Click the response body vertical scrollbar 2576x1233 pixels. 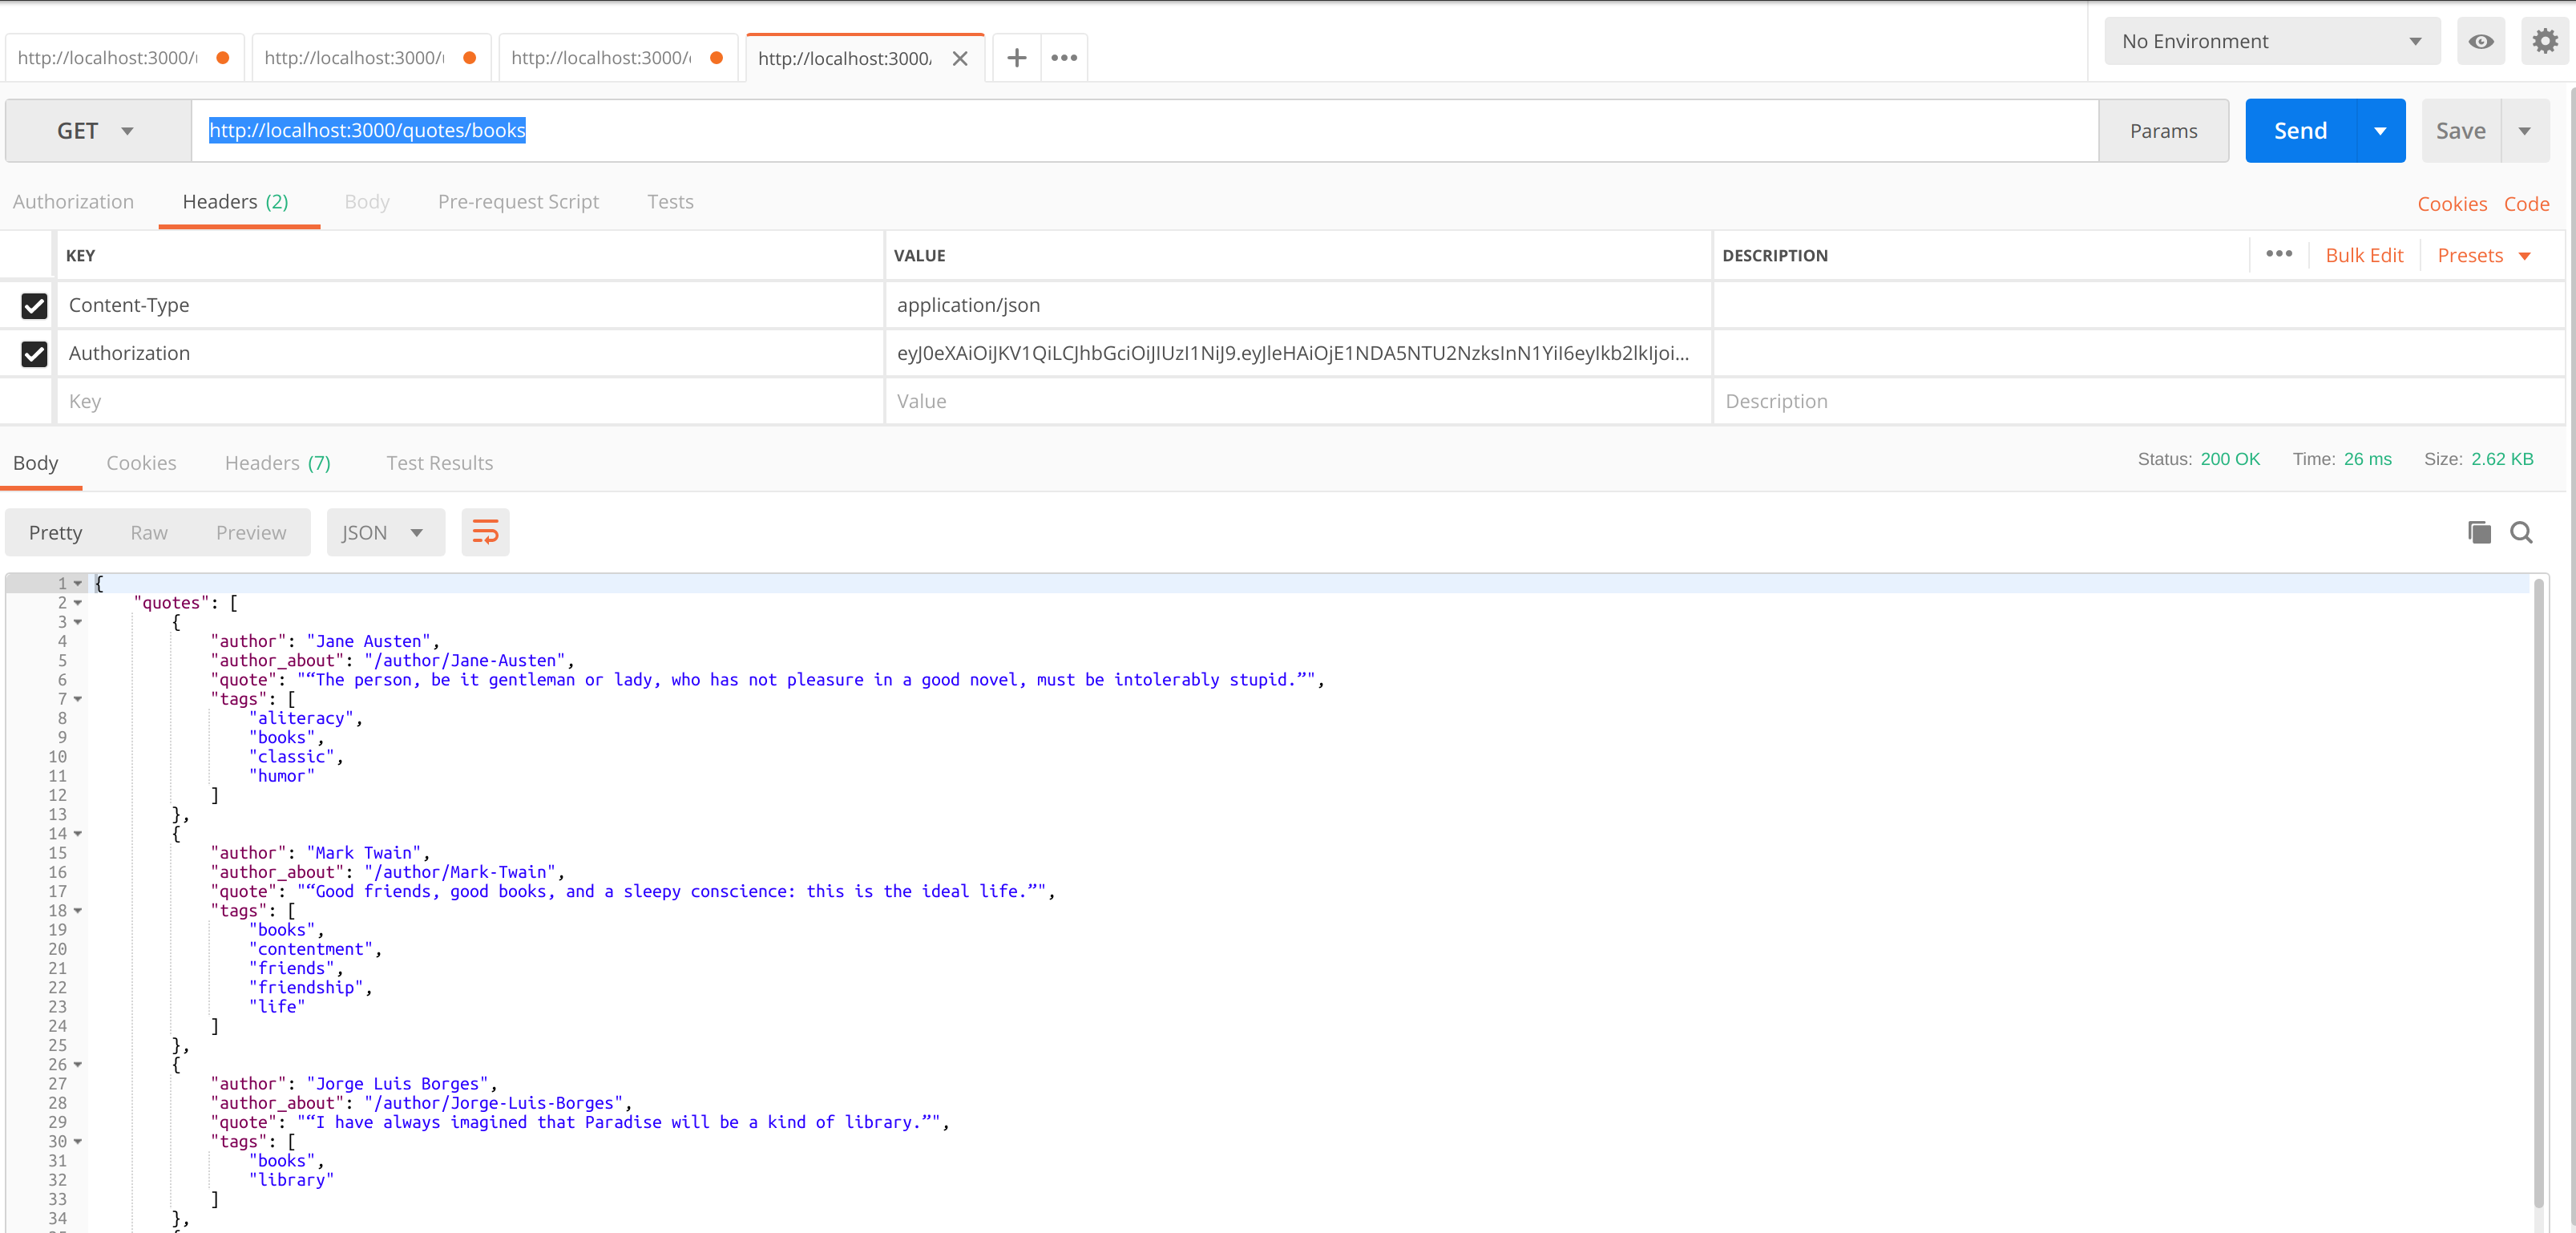tap(2538, 893)
